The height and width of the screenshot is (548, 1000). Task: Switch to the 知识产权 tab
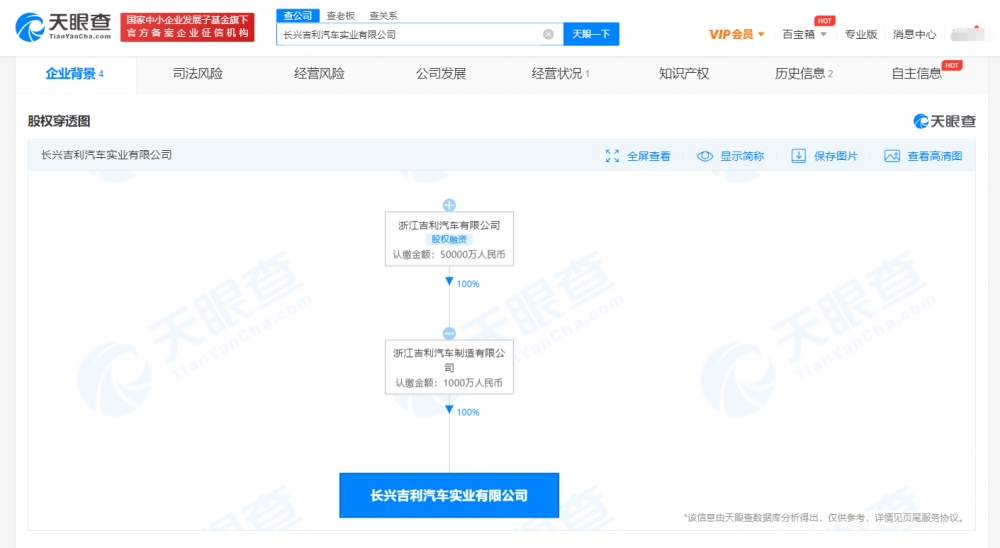pyautogui.click(x=684, y=73)
